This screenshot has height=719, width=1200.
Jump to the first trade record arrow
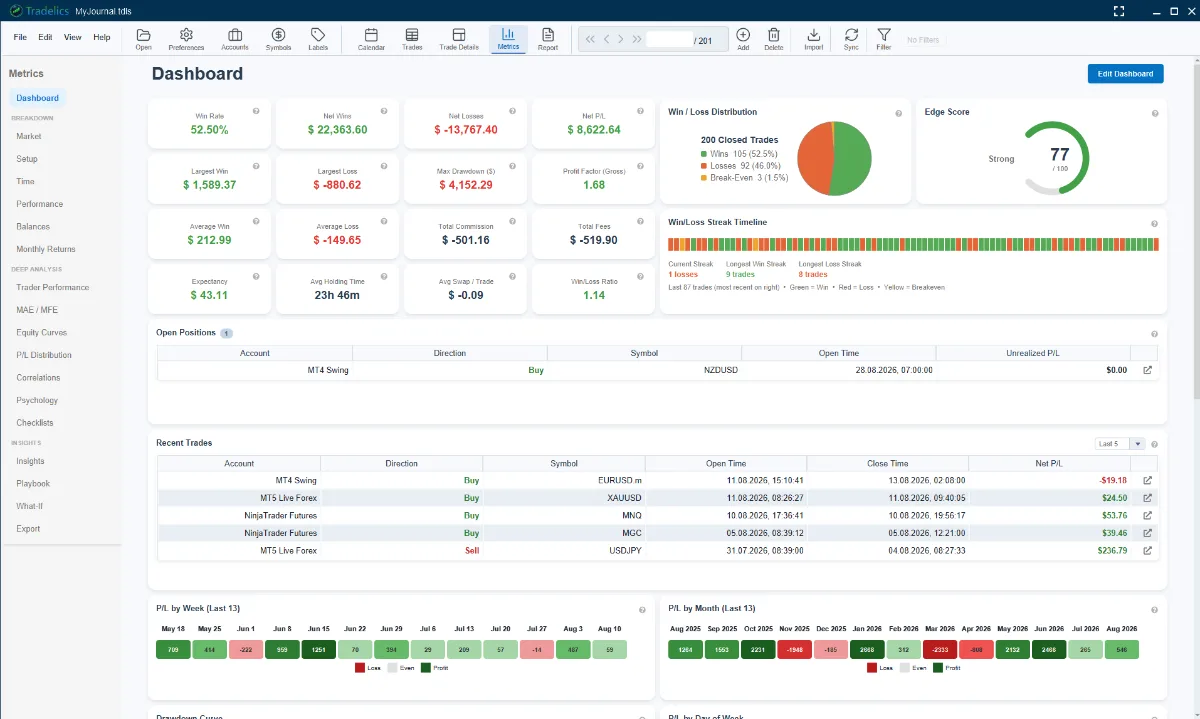click(590, 39)
